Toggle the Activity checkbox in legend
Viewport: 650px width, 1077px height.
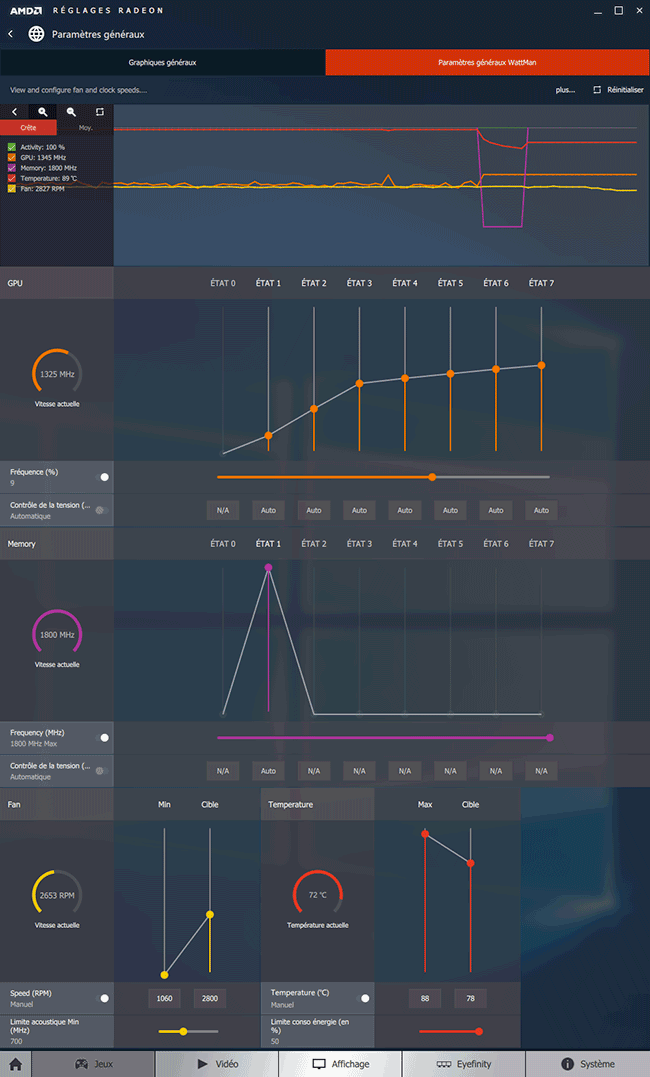[12, 147]
